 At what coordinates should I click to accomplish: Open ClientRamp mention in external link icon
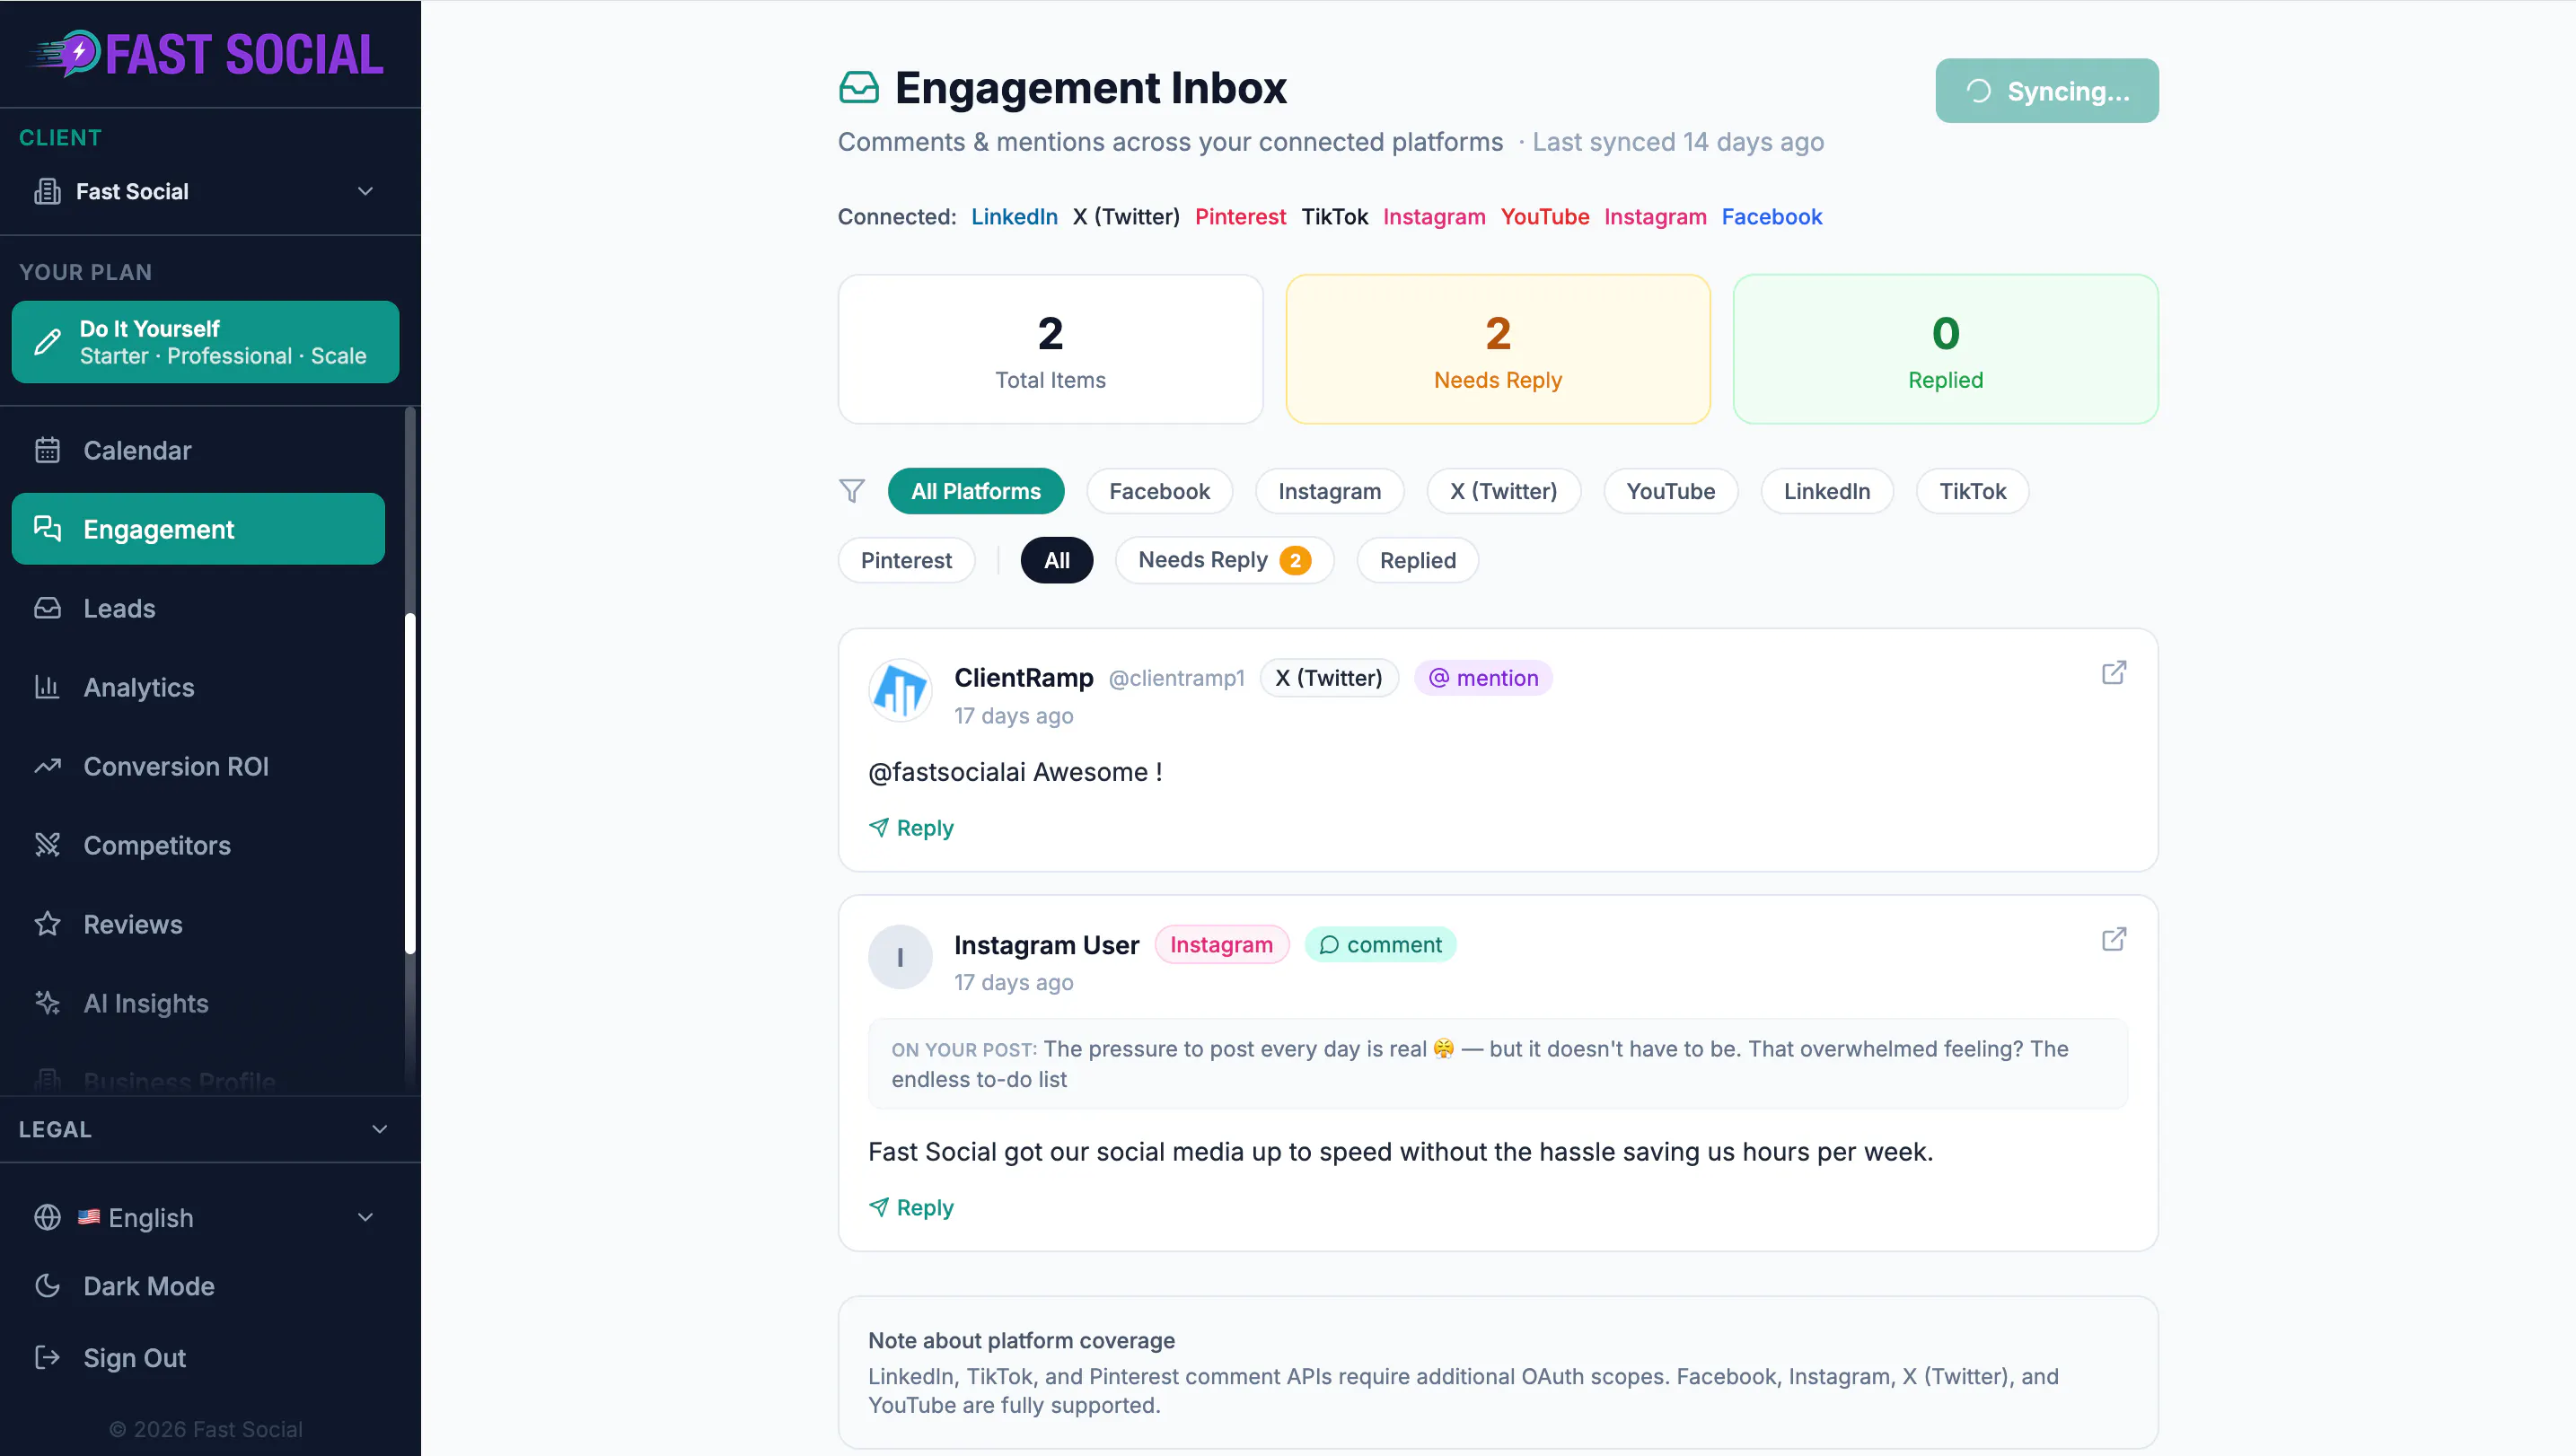tap(2113, 672)
